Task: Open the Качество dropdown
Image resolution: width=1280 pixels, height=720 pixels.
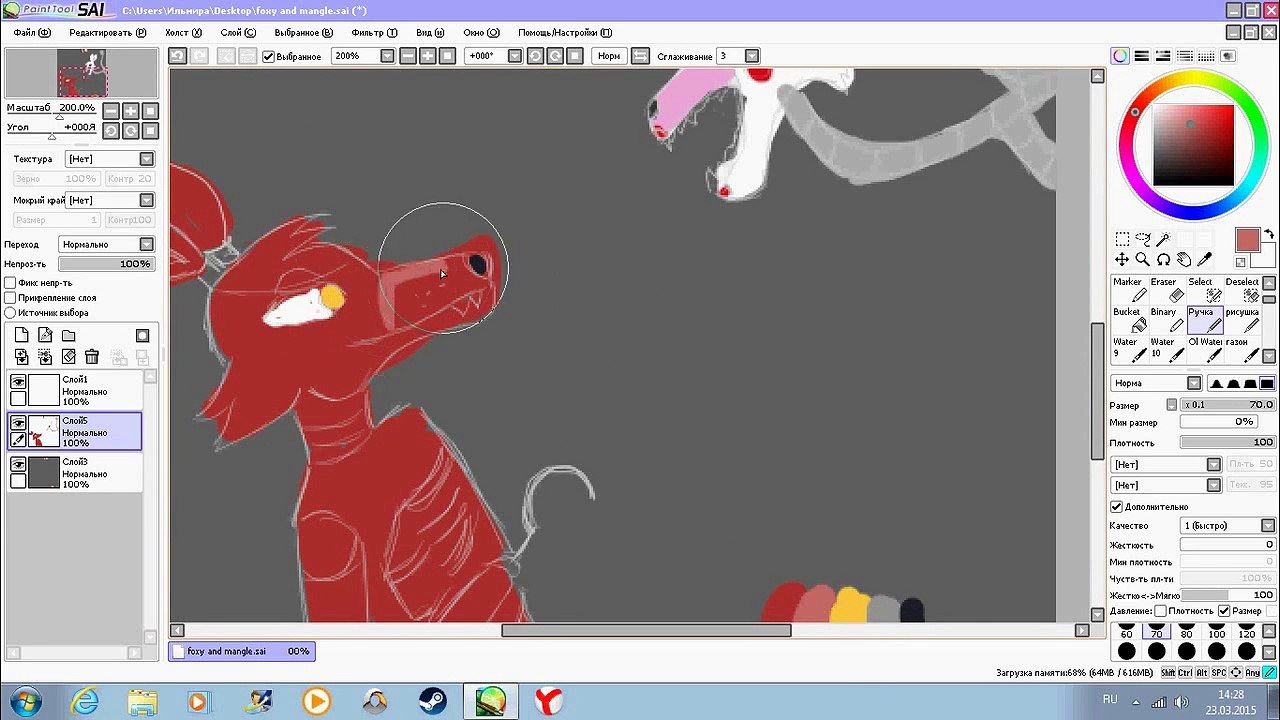Action: 1227,526
